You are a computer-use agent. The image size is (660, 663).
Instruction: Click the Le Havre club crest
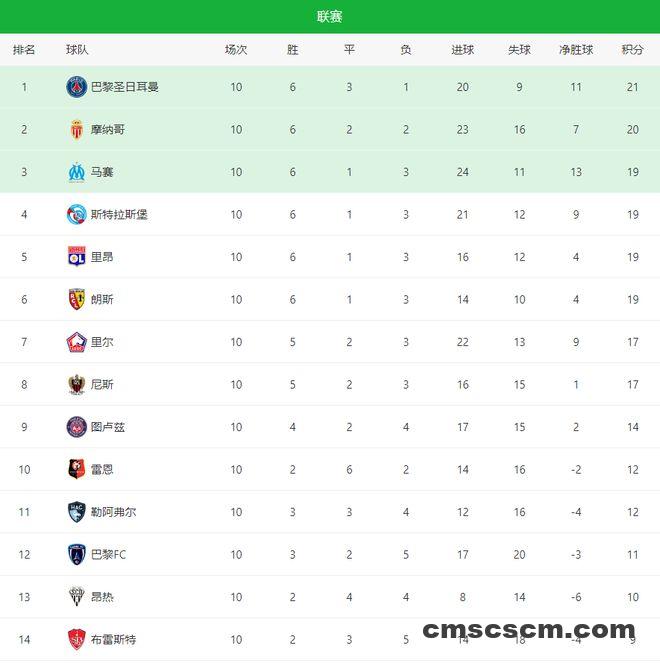(77, 512)
